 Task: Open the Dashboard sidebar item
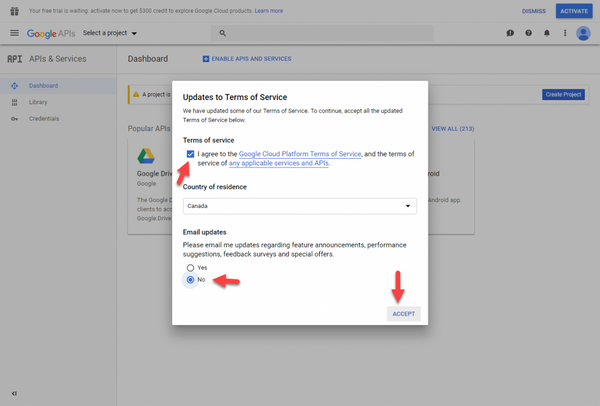pos(43,86)
